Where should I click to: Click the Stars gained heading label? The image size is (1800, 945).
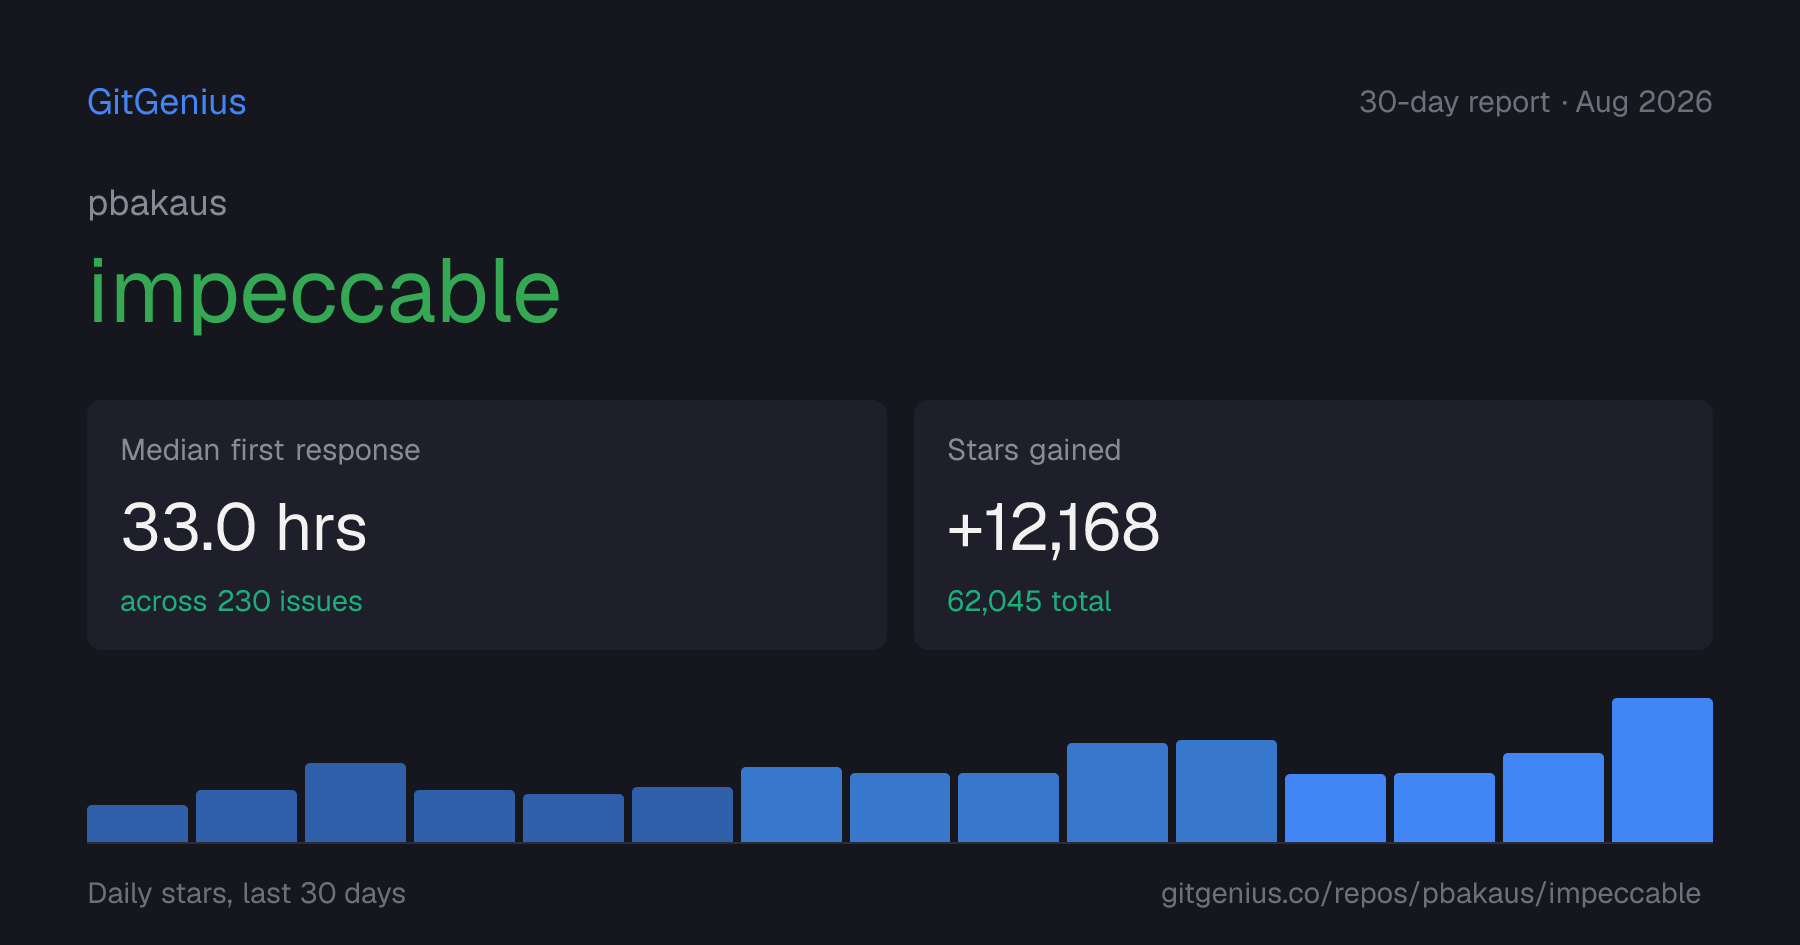point(1034,450)
